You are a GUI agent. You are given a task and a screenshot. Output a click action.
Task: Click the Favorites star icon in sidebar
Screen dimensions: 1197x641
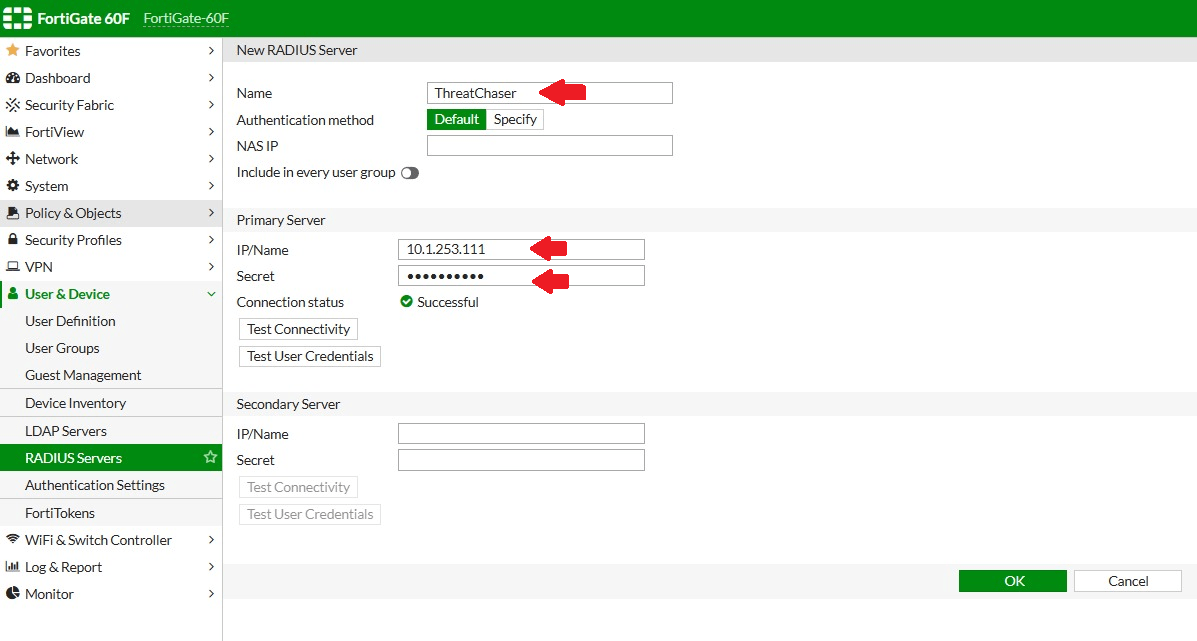tap(13, 51)
